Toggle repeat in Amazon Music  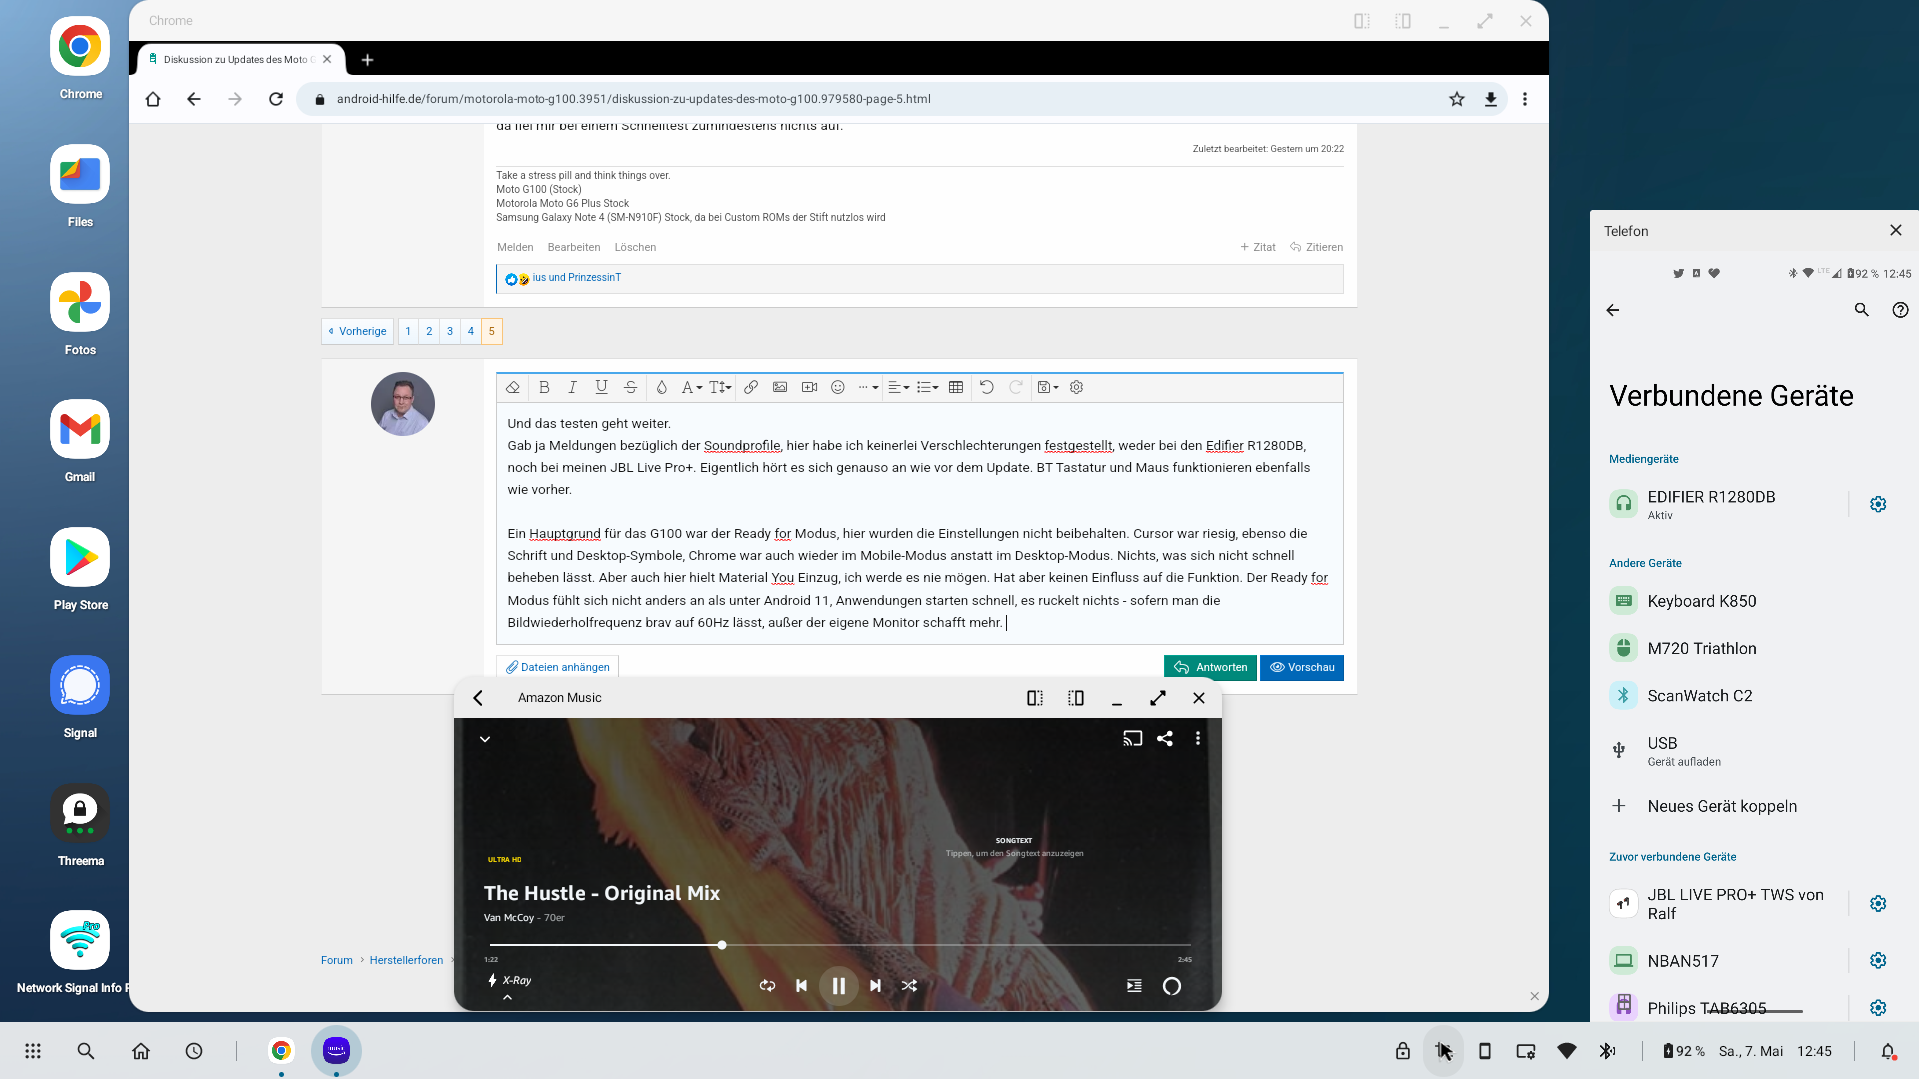(x=767, y=986)
